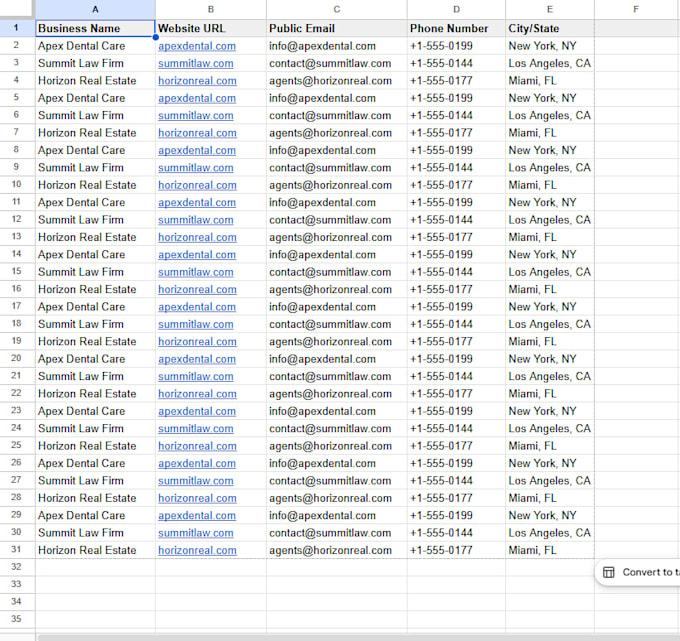Open apexdental.com link in row 8
The image size is (680, 641).
pos(197,150)
